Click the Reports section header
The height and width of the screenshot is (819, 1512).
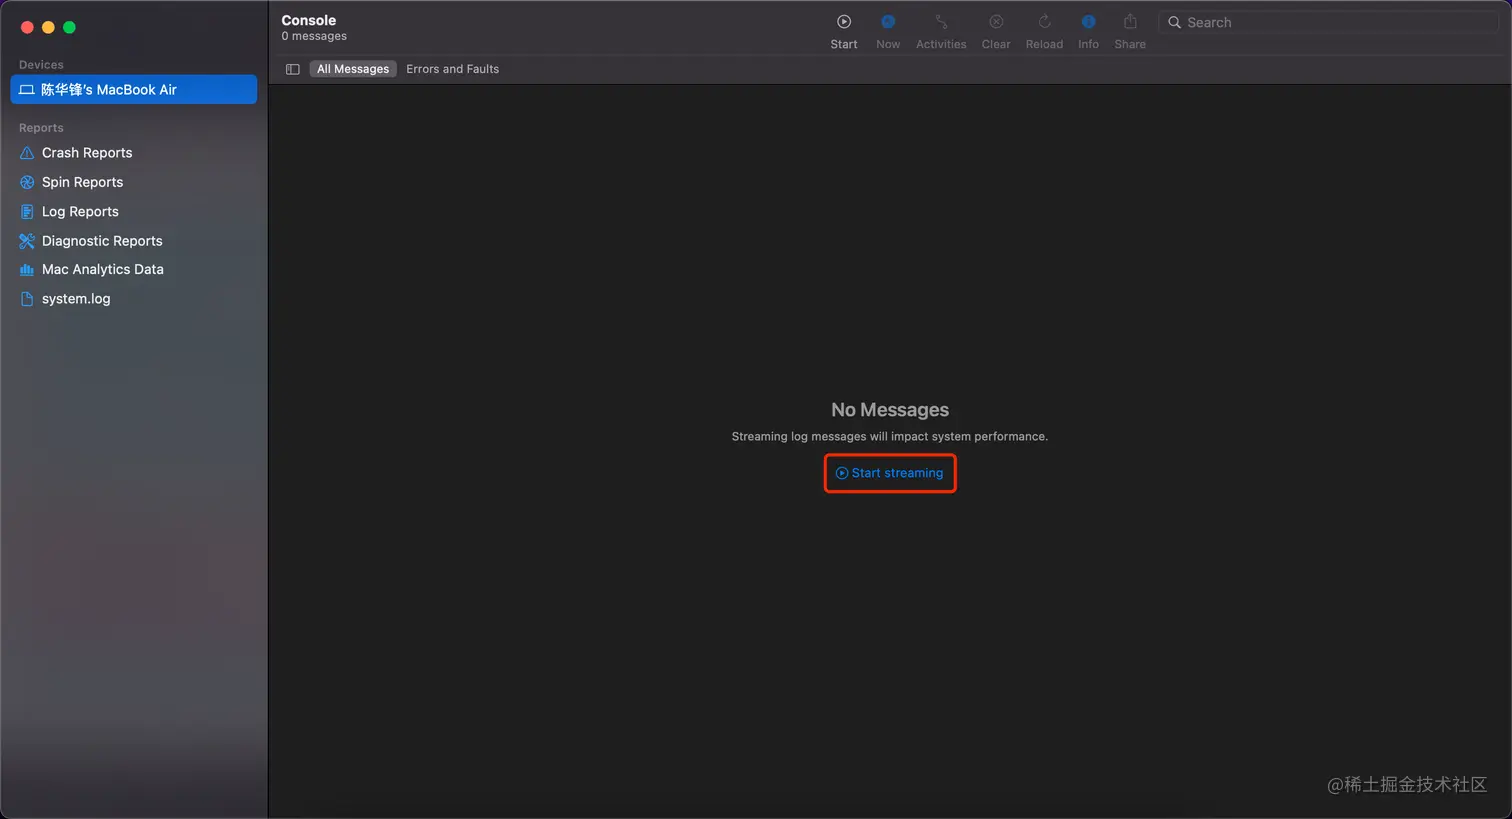[x=41, y=128]
